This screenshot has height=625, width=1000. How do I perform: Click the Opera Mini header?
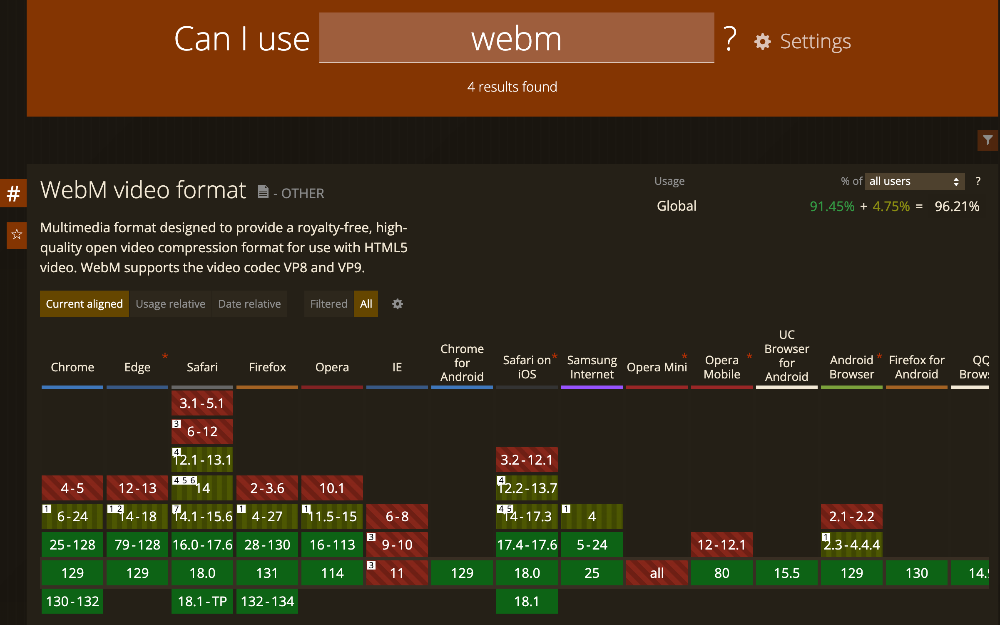click(657, 367)
